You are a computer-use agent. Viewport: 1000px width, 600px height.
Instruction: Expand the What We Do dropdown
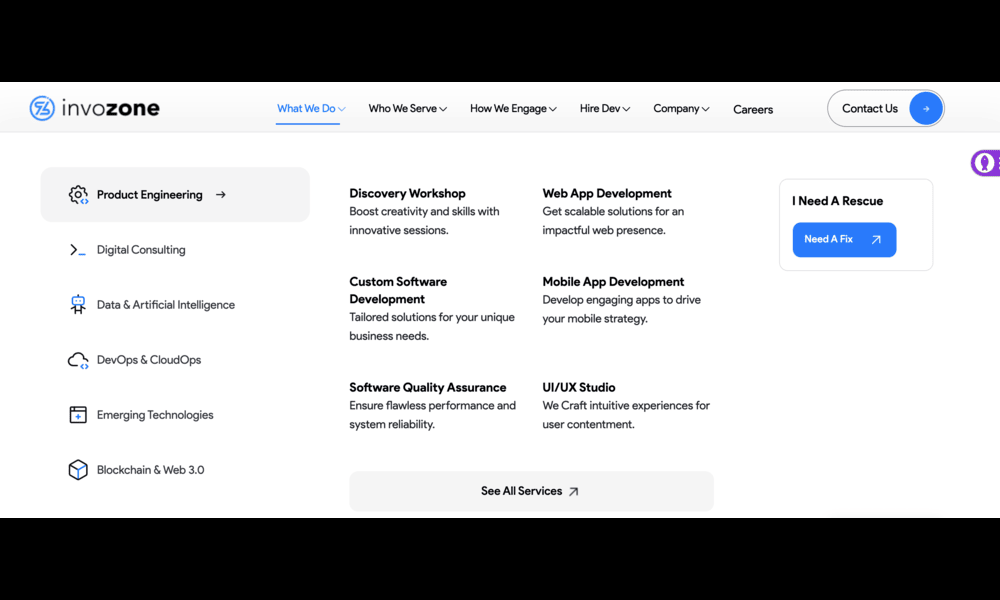tap(310, 109)
